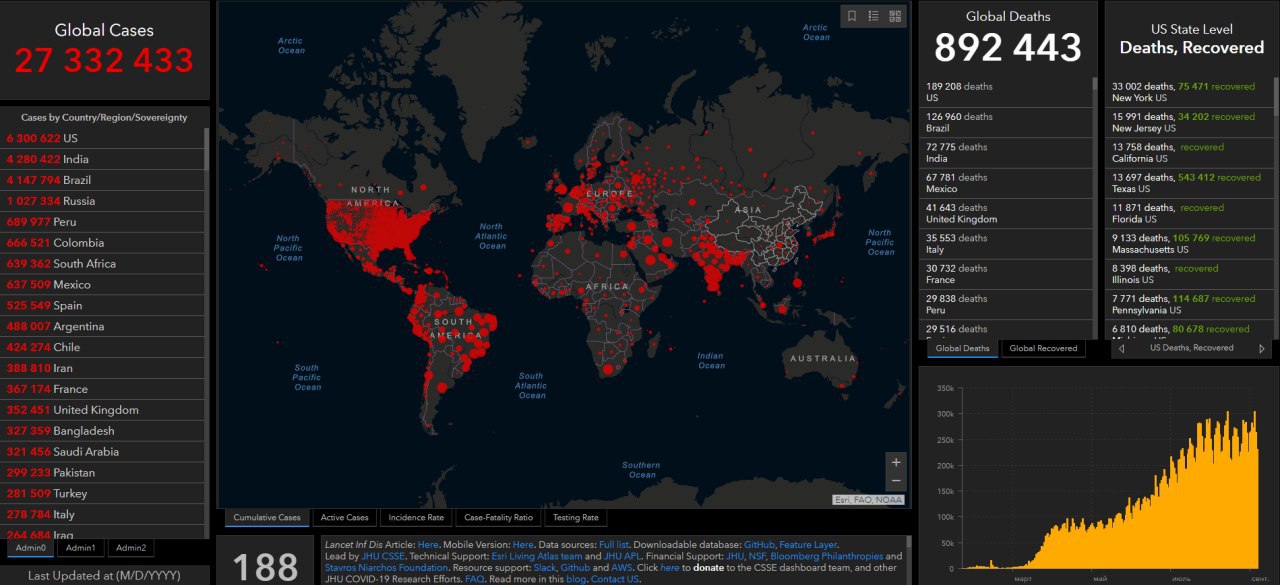Open the Contact US link
This screenshot has width=1280, height=585.
pos(614,578)
